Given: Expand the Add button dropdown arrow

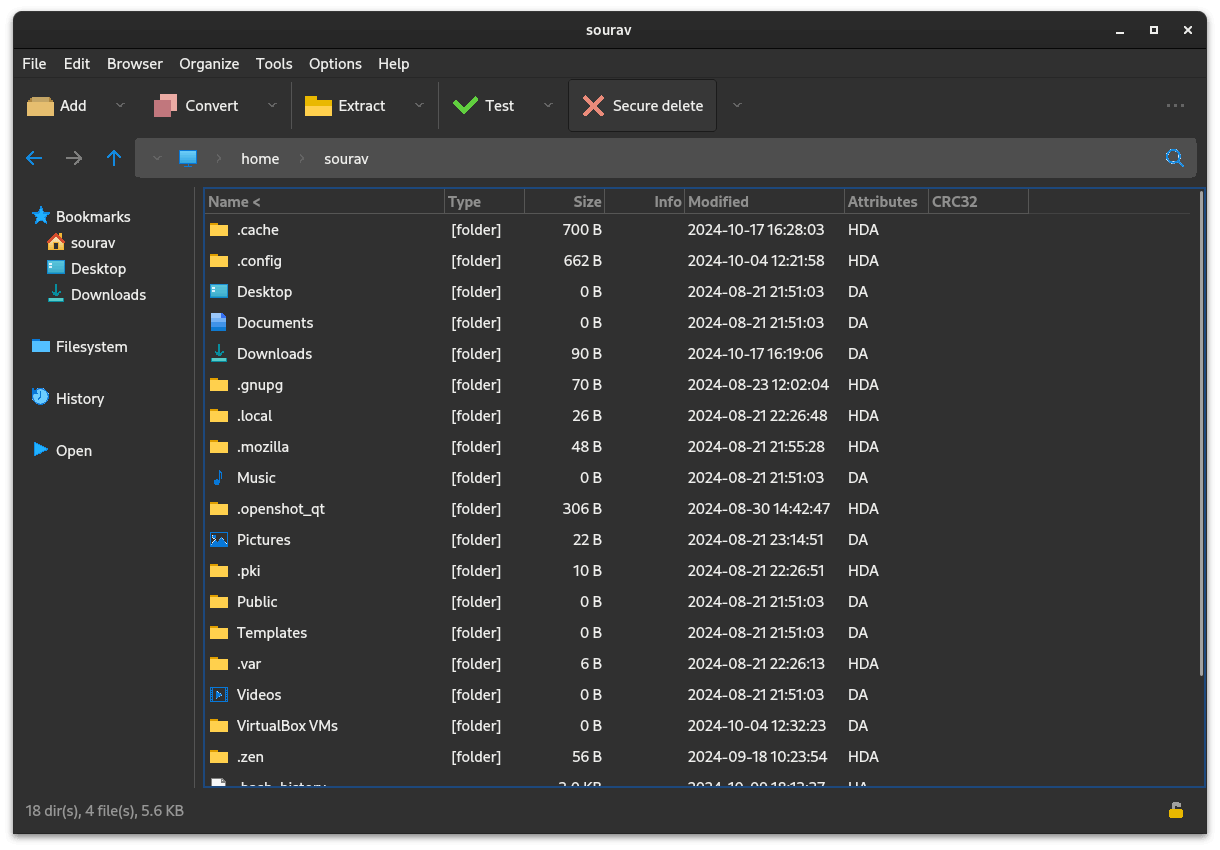Looking at the screenshot, I should click(120, 105).
